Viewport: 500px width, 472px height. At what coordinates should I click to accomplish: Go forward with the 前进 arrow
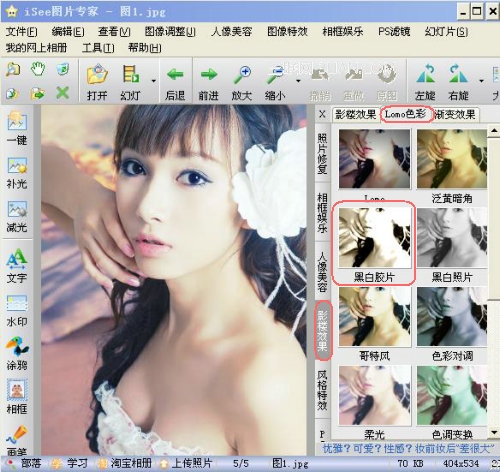(x=209, y=75)
